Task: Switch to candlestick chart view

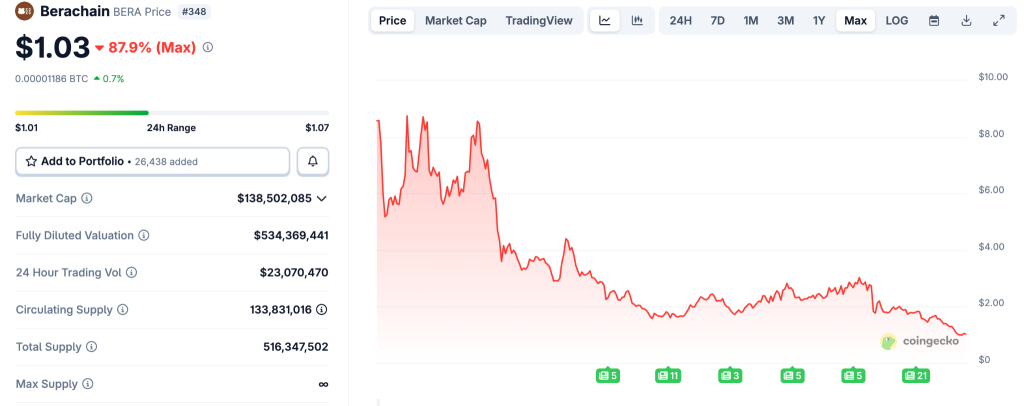Action: point(637,20)
